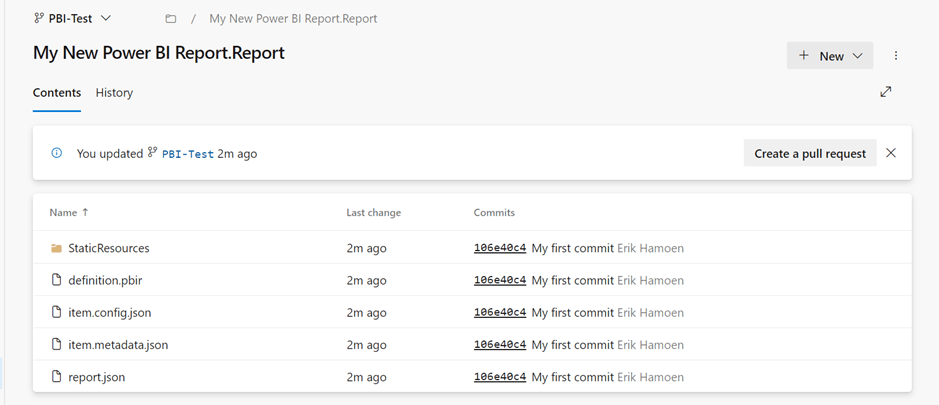The image size is (939, 405).
Task: Click the plus icon on the New button
Action: [x=804, y=55]
